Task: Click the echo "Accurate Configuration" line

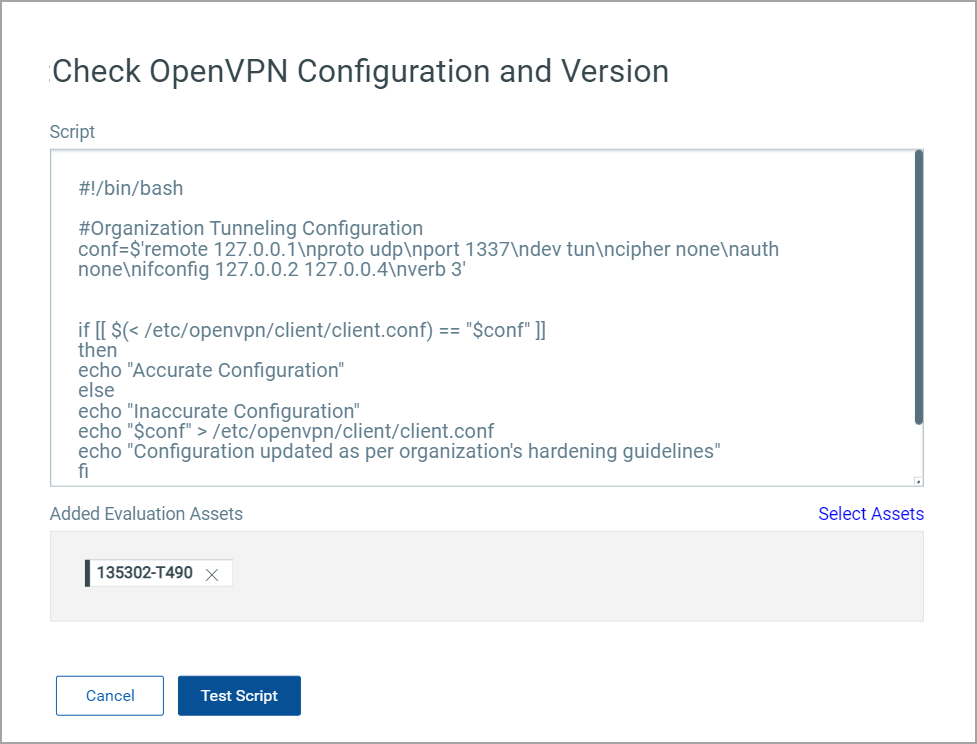Action: point(211,370)
